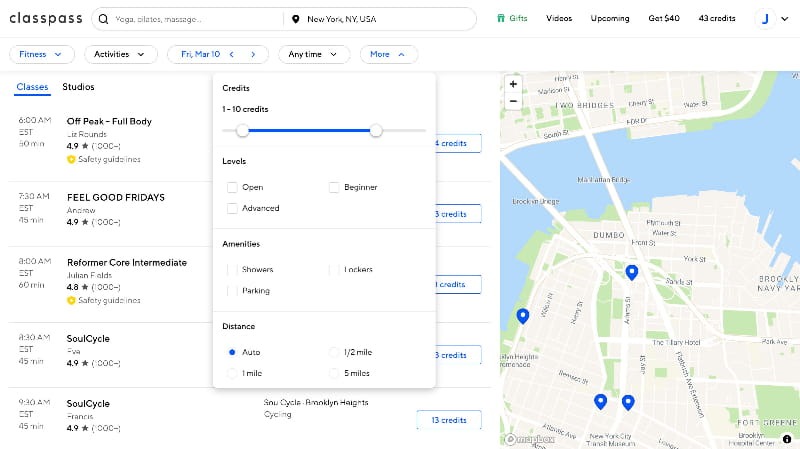800x449 pixels.
Task: Click the map info icon
Action: click(787, 438)
